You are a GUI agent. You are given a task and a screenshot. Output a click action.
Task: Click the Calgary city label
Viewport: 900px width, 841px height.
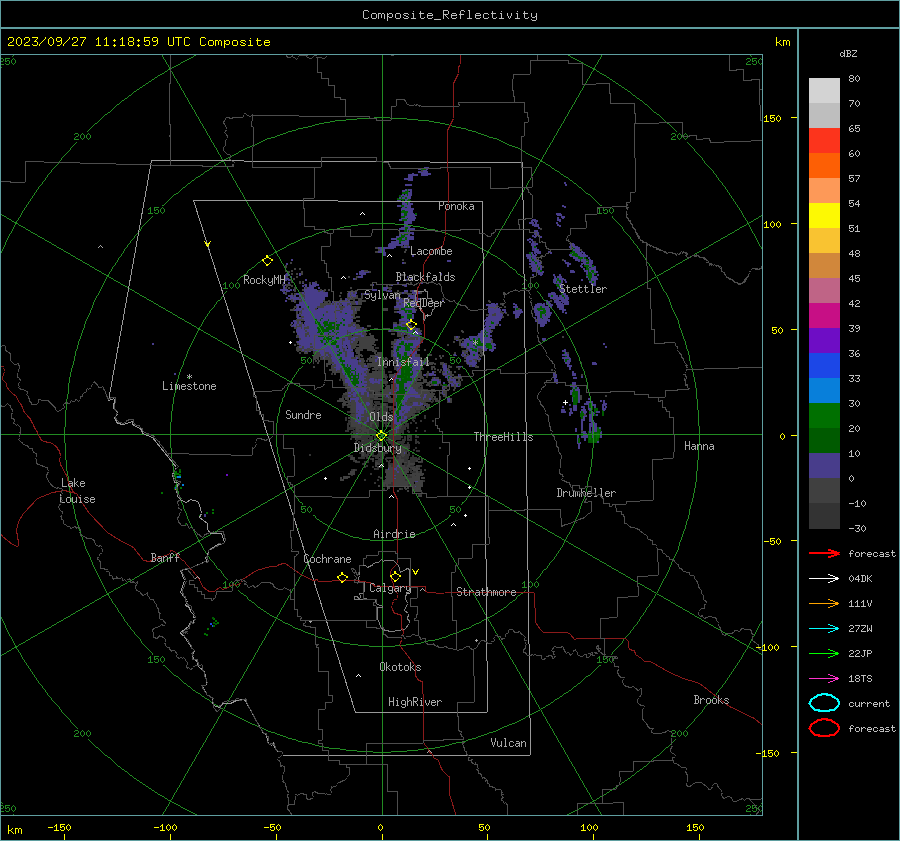pyautogui.click(x=390, y=588)
